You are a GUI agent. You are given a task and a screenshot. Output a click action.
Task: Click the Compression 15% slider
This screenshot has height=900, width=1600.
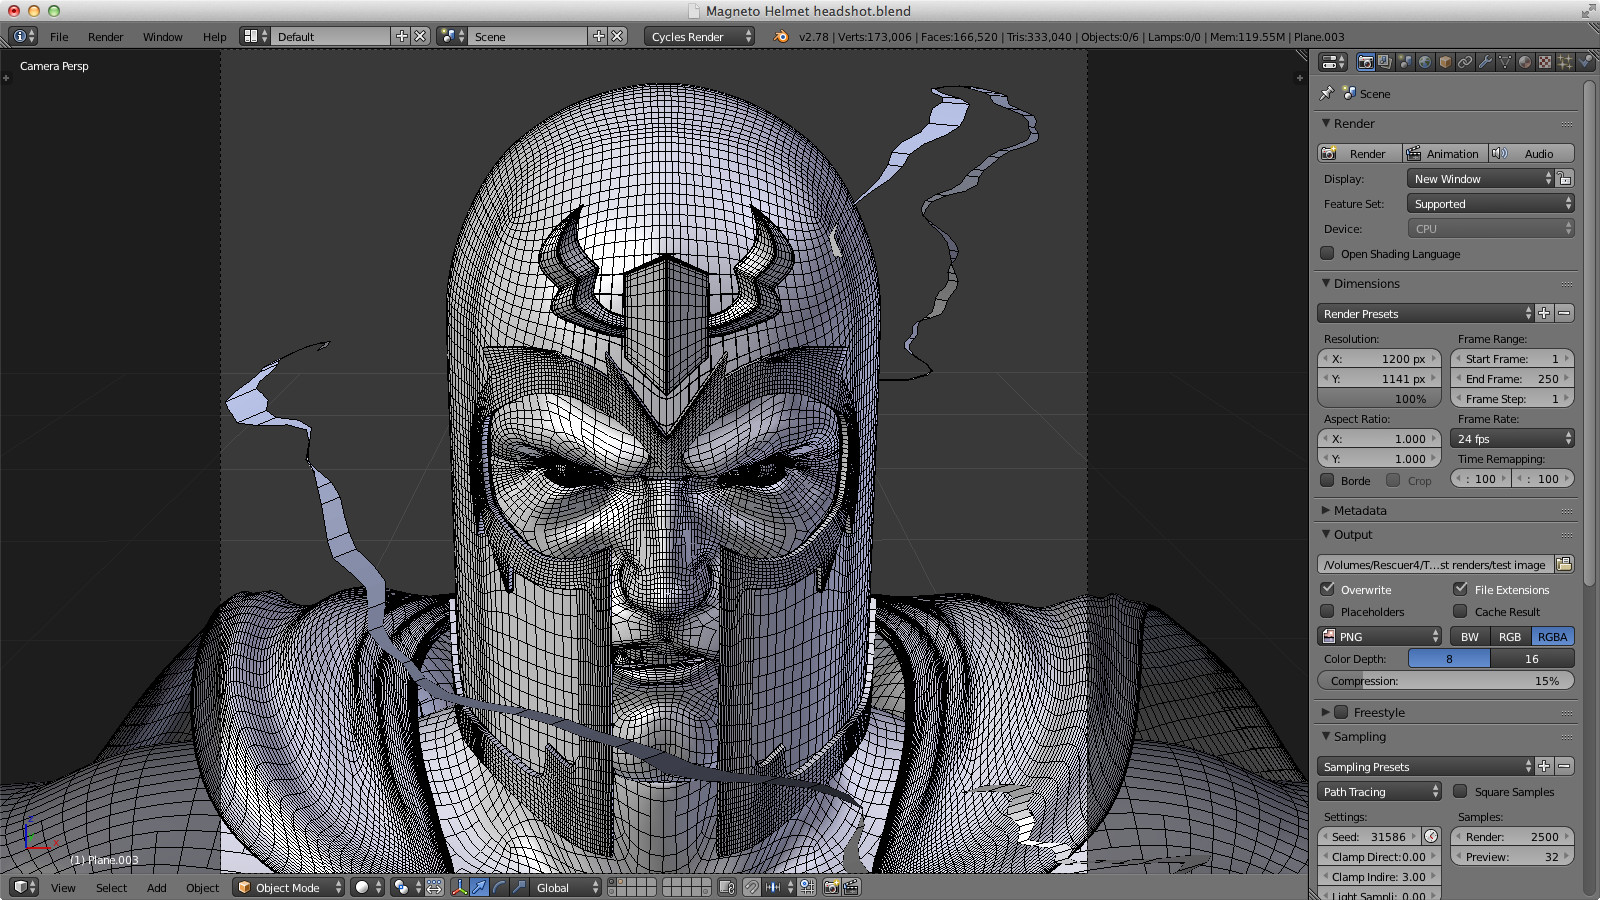tap(1445, 680)
